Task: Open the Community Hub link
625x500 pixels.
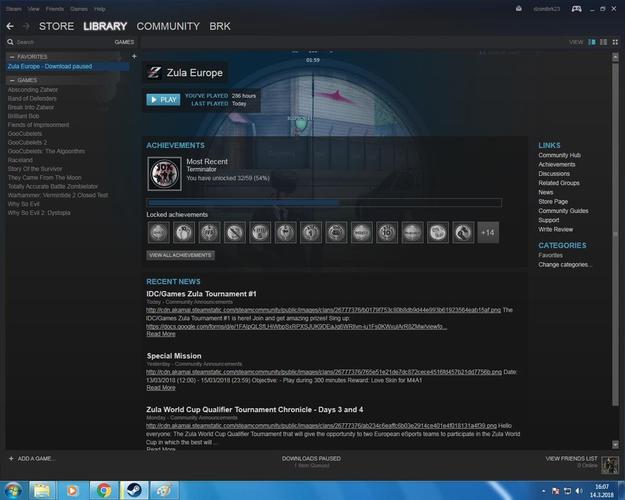Action: click(559, 155)
